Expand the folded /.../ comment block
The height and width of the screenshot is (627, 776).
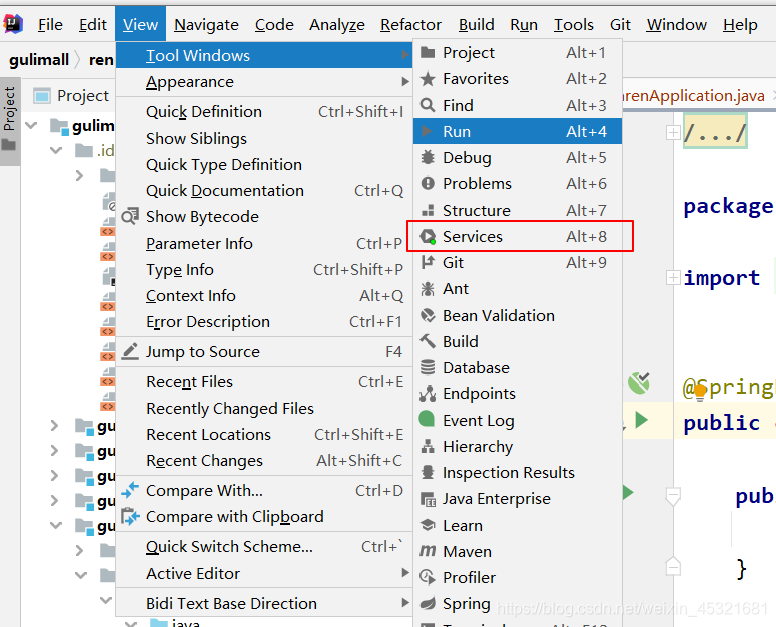(673, 132)
